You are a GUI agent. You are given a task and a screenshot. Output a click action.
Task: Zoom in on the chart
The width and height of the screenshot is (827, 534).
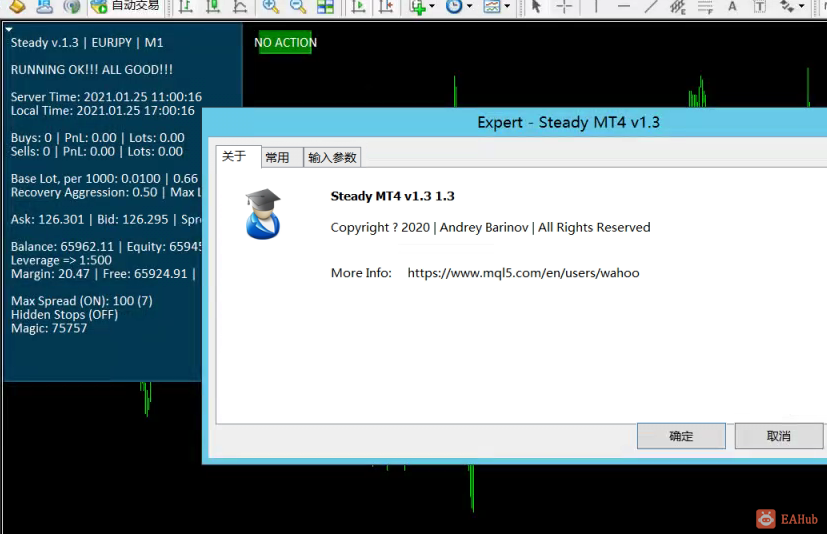[271, 6]
